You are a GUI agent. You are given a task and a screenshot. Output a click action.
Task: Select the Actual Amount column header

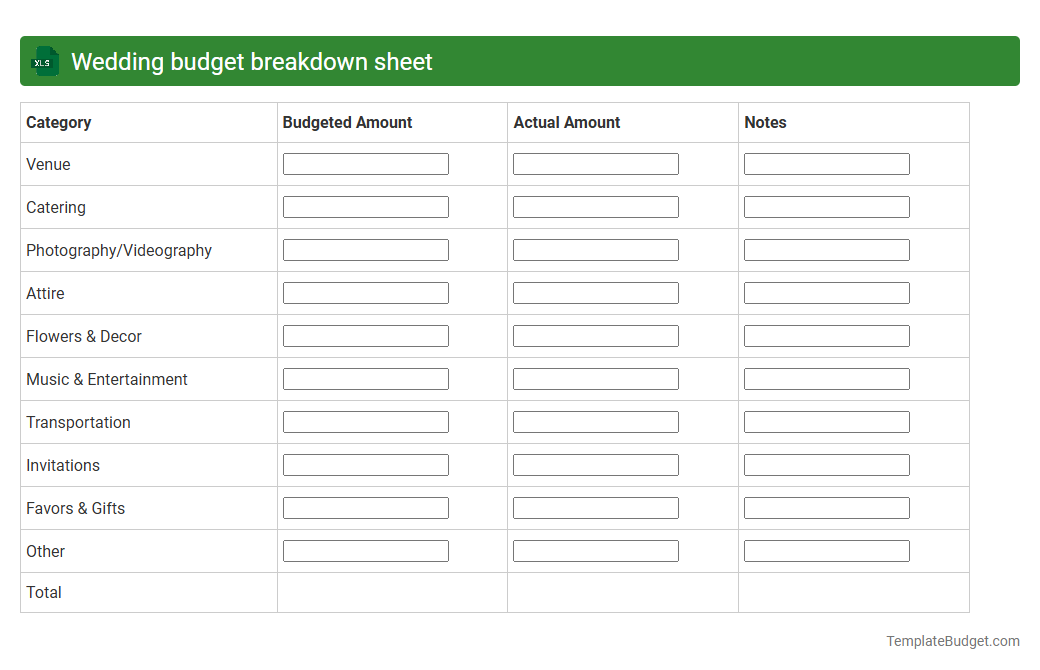click(567, 122)
